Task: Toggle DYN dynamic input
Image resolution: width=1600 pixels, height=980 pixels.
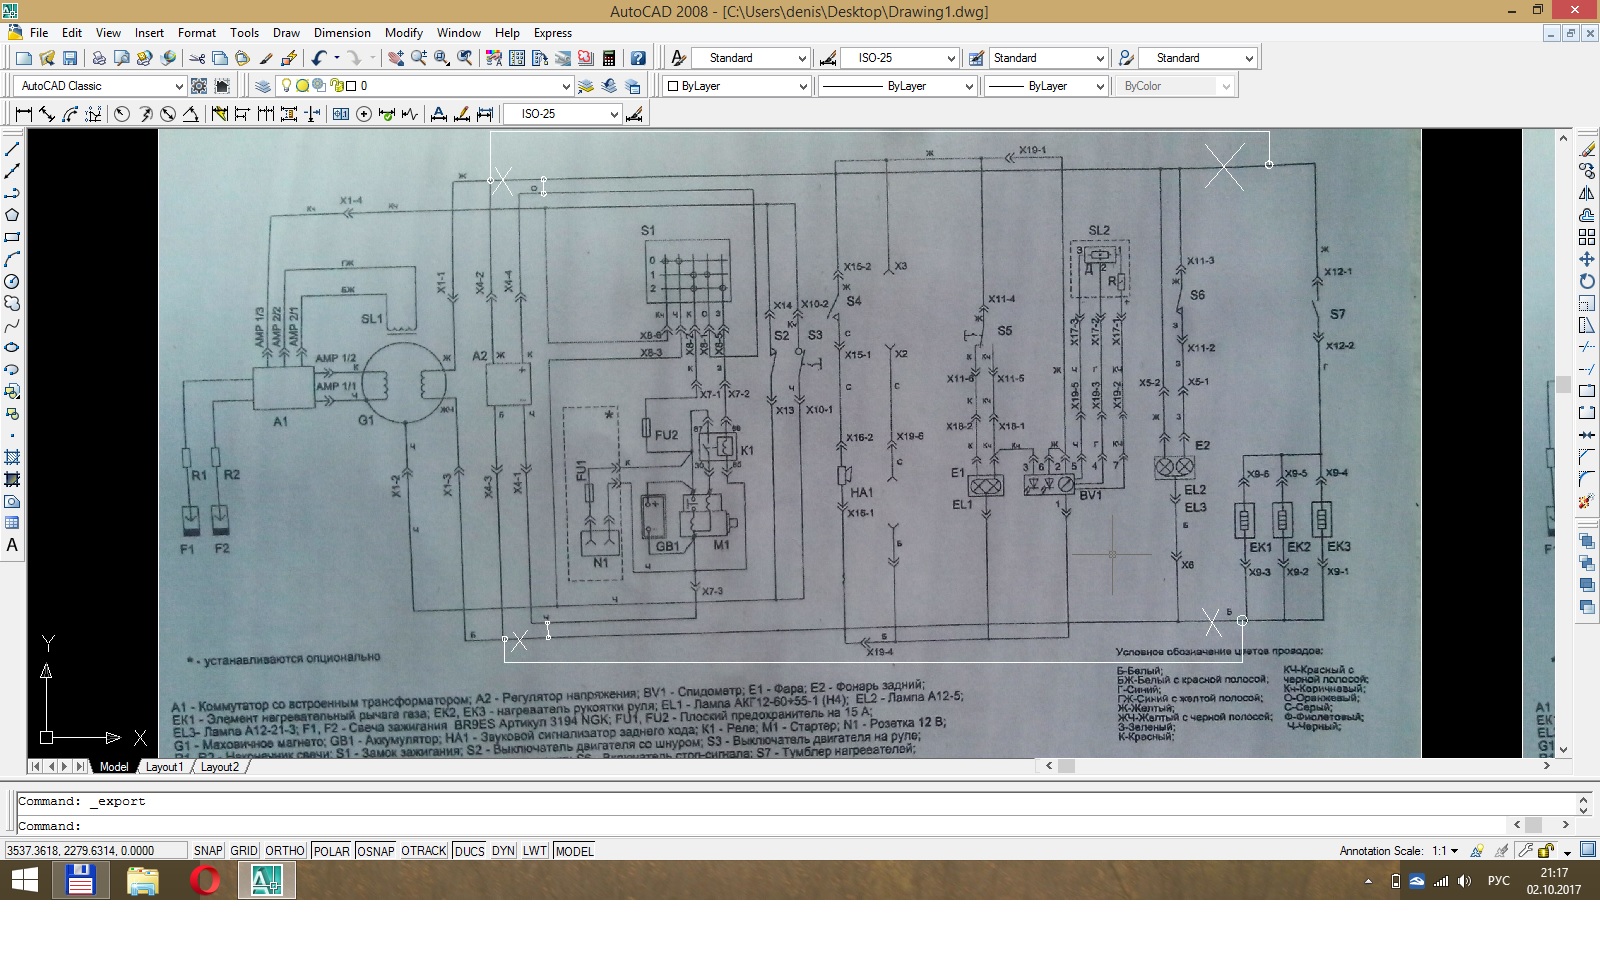Action: (x=503, y=851)
